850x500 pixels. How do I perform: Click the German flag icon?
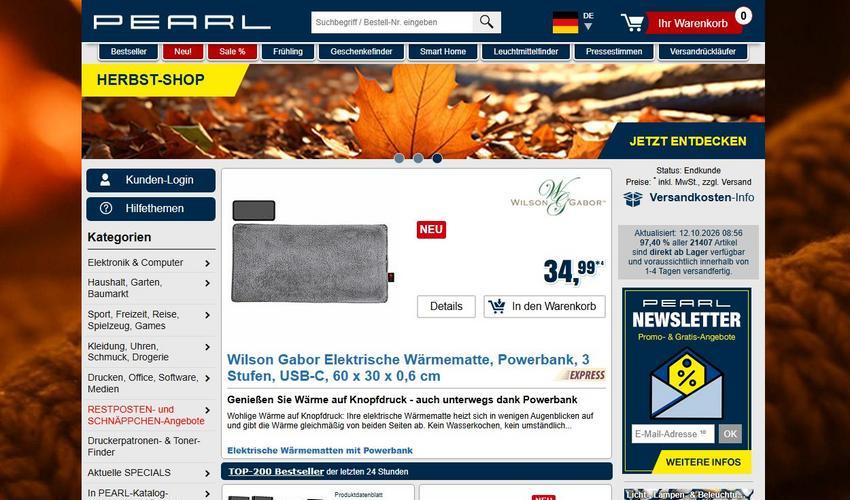pos(565,23)
